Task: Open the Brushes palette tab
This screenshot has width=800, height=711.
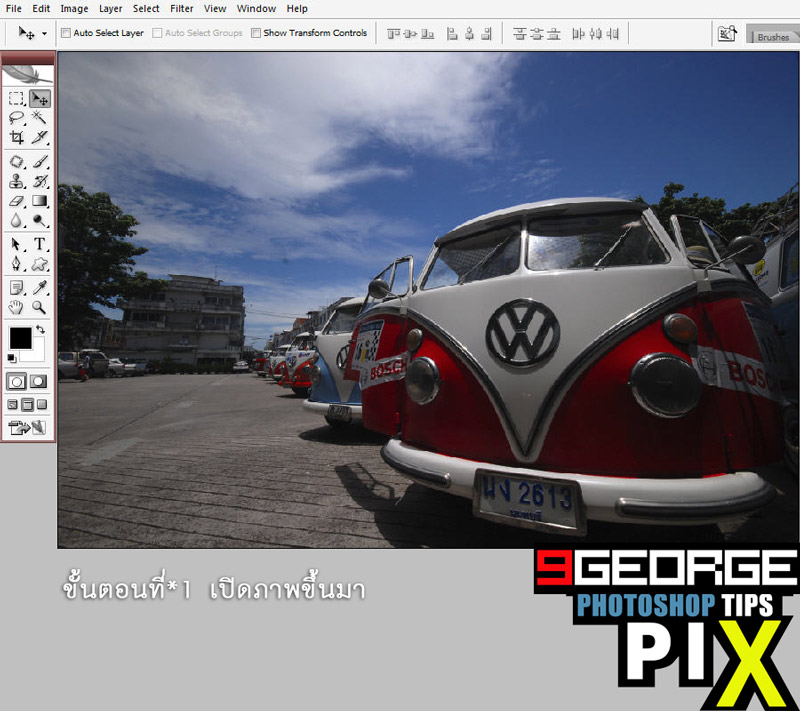Action: point(773,37)
